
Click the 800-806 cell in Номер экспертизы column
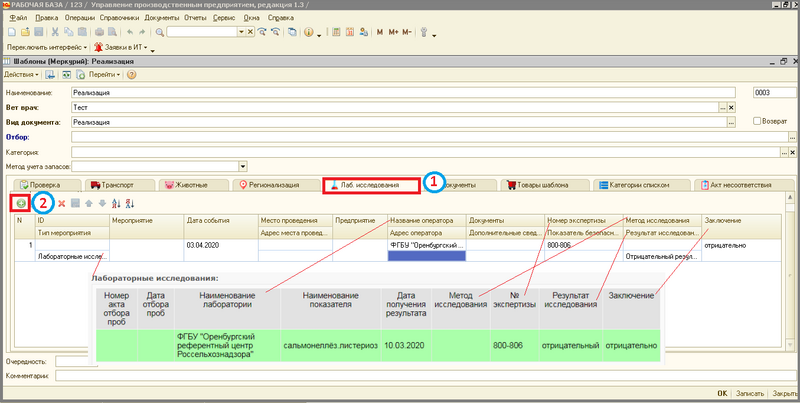[584, 245]
